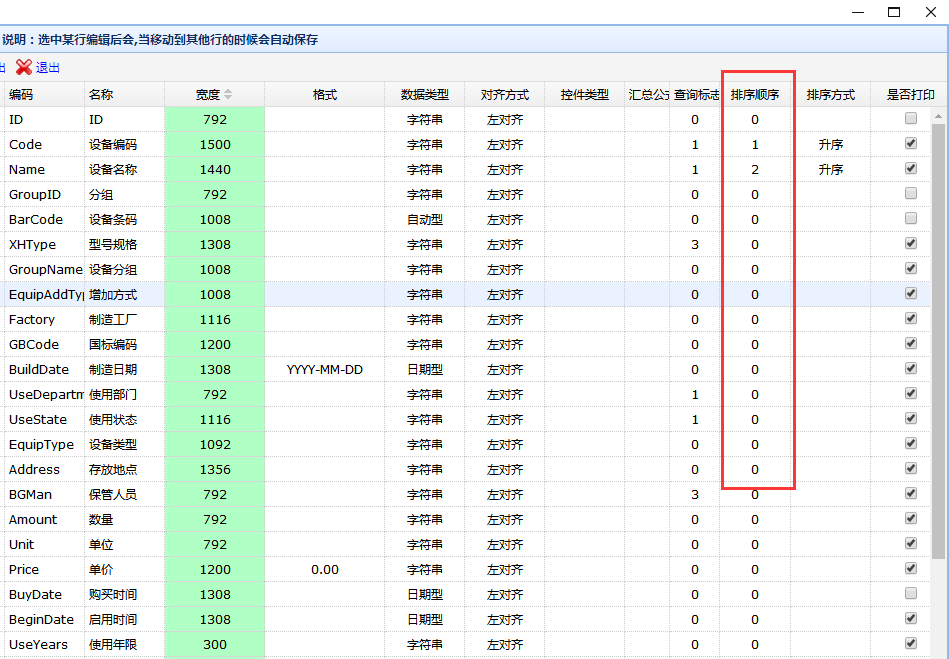The height and width of the screenshot is (659, 949).
Task: Open the 日期型 data type cell for BuildDate
Action: click(x=424, y=370)
